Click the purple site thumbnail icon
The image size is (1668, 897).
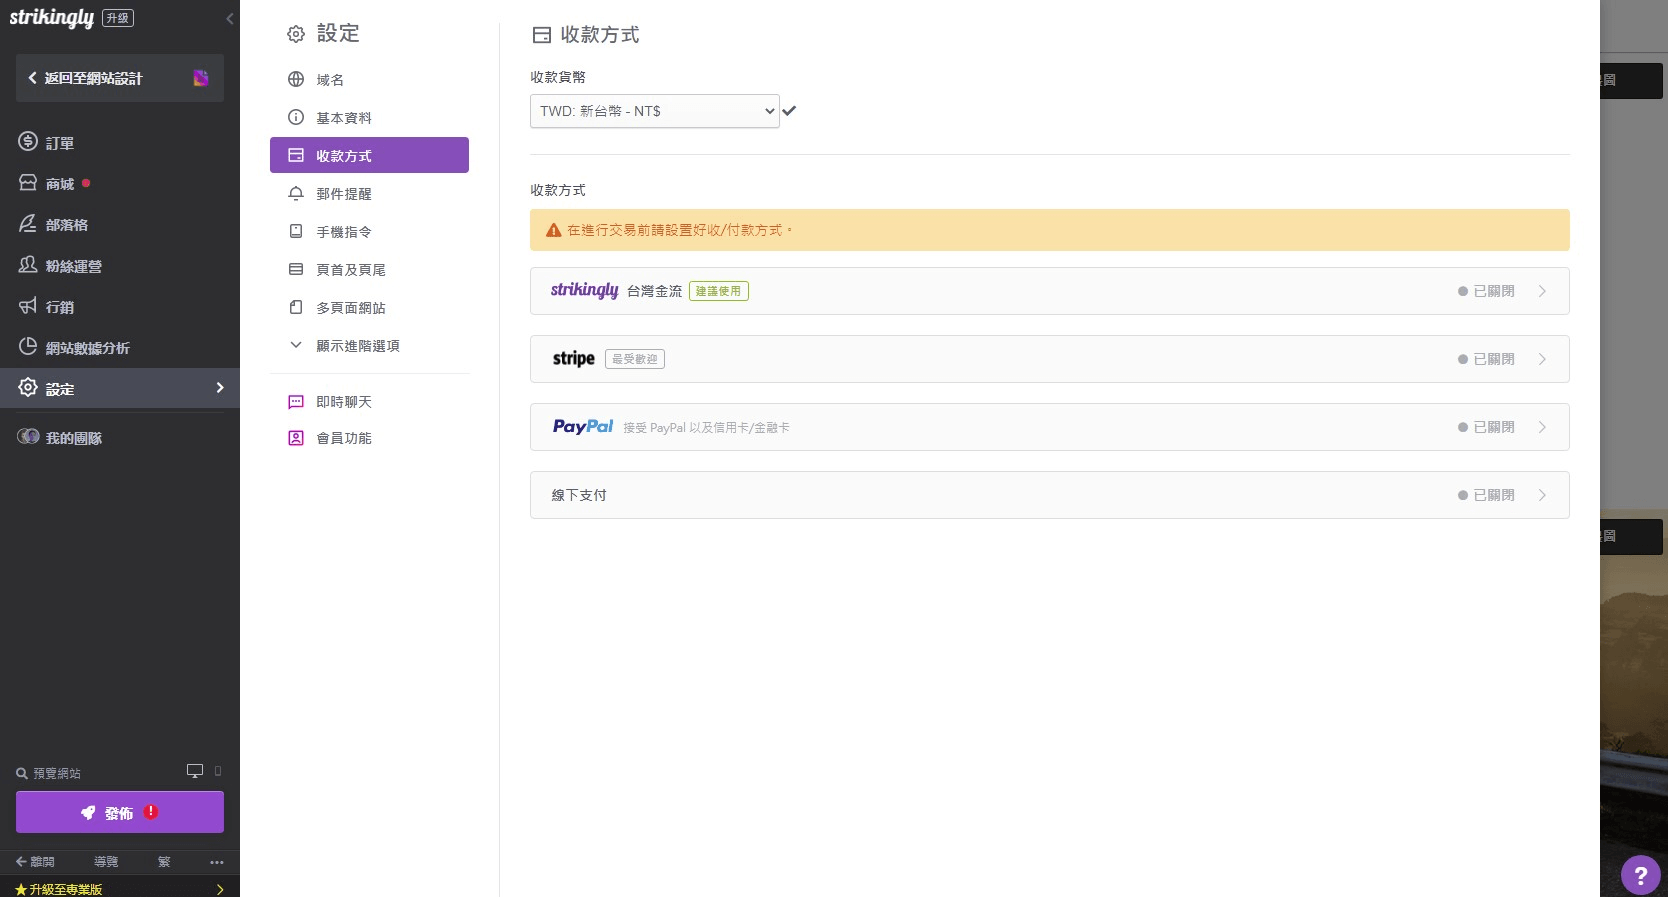pos(201,78)
